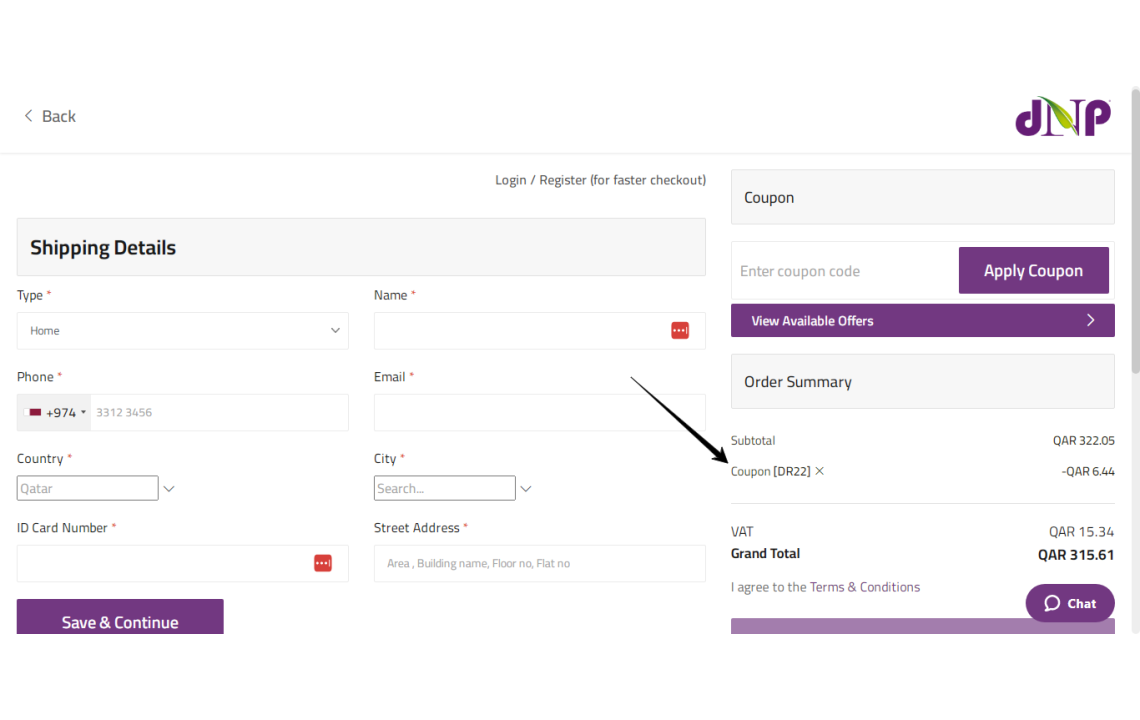Screen dimensions: 1140x720
Task: Remove the DR22 coupon with X icon
Action: pyautogui.click(x=819, y=471)
